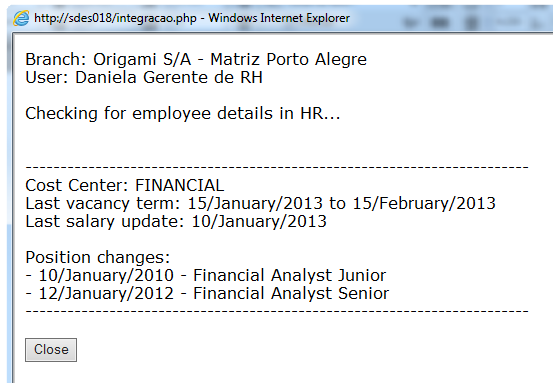Click the 15/January/2013 vacancy start date
This screenshot has width=553, height=383.
coord(255,203)
